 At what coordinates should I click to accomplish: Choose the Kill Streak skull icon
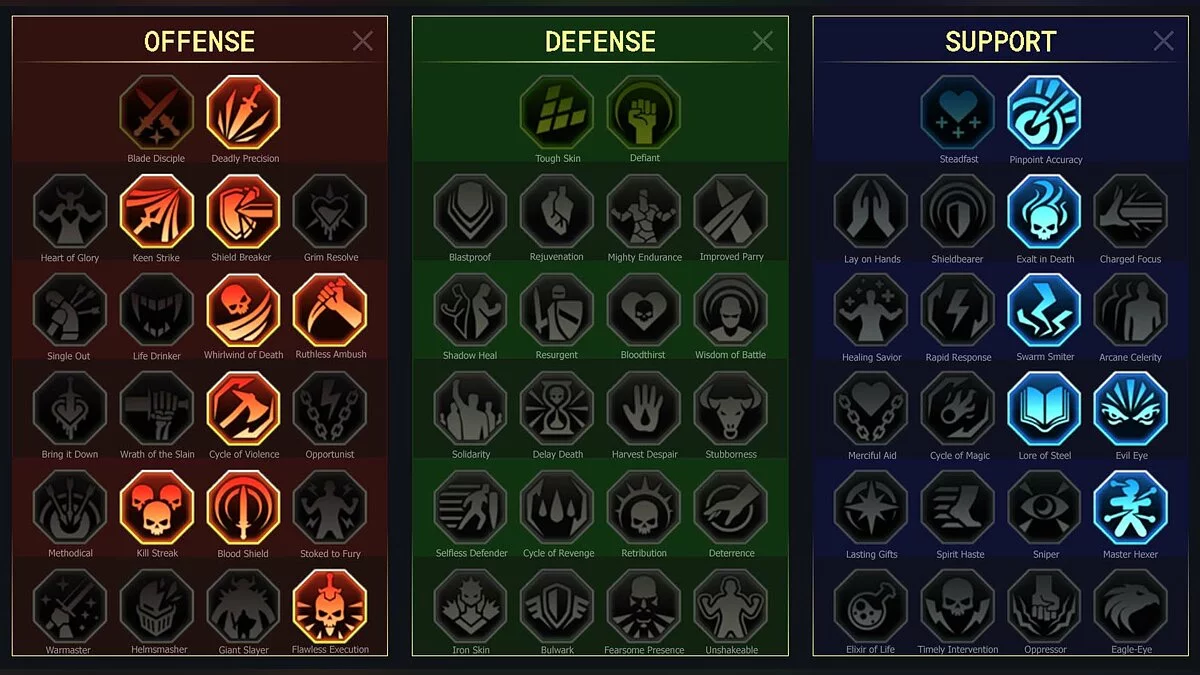pyautogui.click(x=157, y=507)
